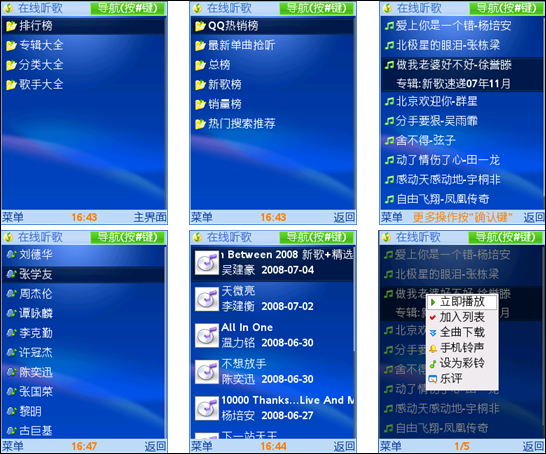Click 菜单 beside the 更多操作 hint text
The height and width of the screenshot is (454, 546).
click(x=391, y=218)
